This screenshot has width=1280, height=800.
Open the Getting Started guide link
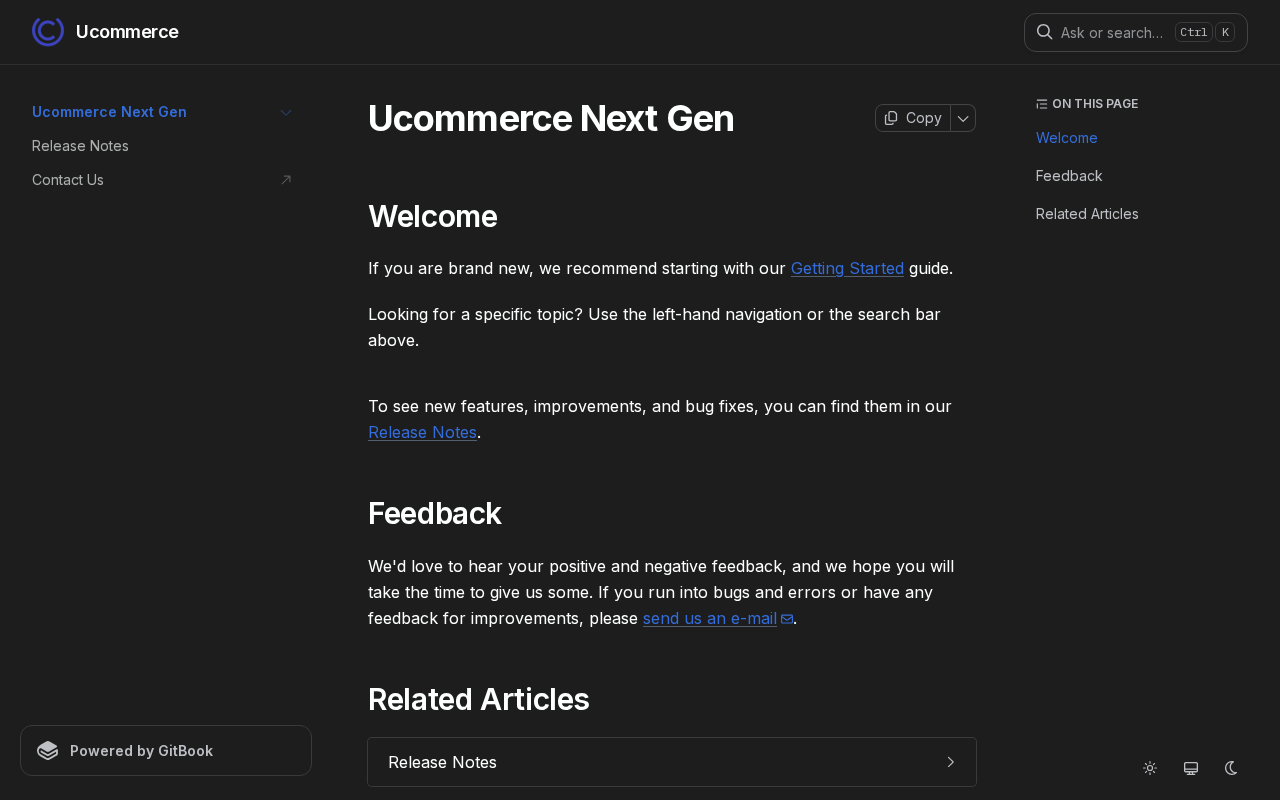tap(847, 268)
